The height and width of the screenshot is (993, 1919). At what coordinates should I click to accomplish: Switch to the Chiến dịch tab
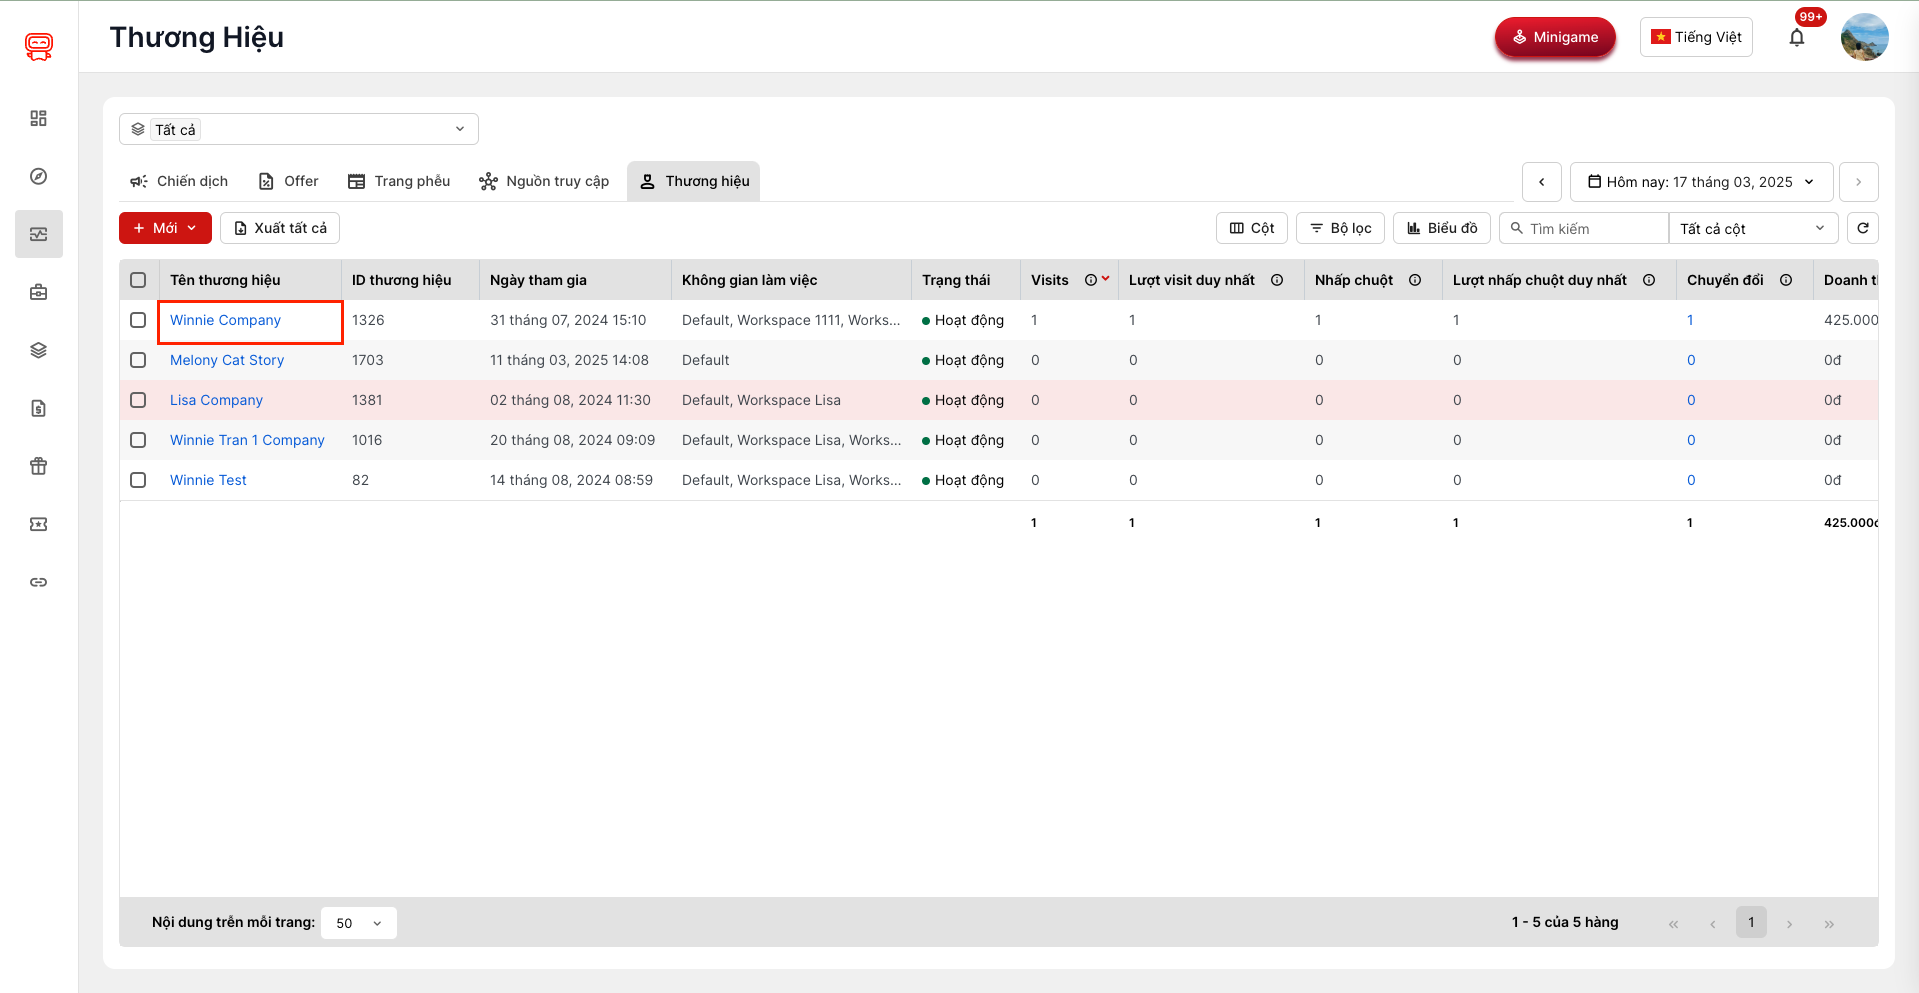coord(179,181)
